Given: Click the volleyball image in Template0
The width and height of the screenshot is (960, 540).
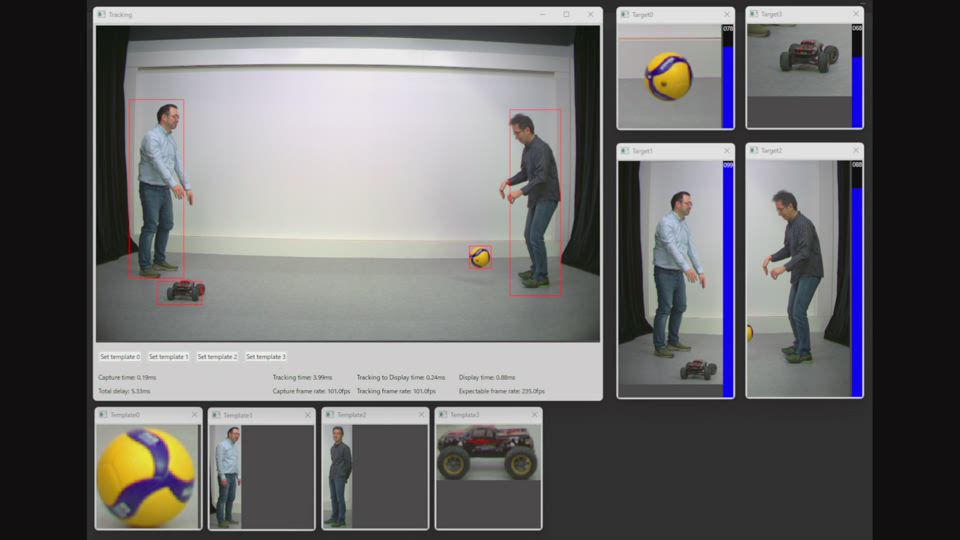Looking at the screenshot, I should (146, 476).
